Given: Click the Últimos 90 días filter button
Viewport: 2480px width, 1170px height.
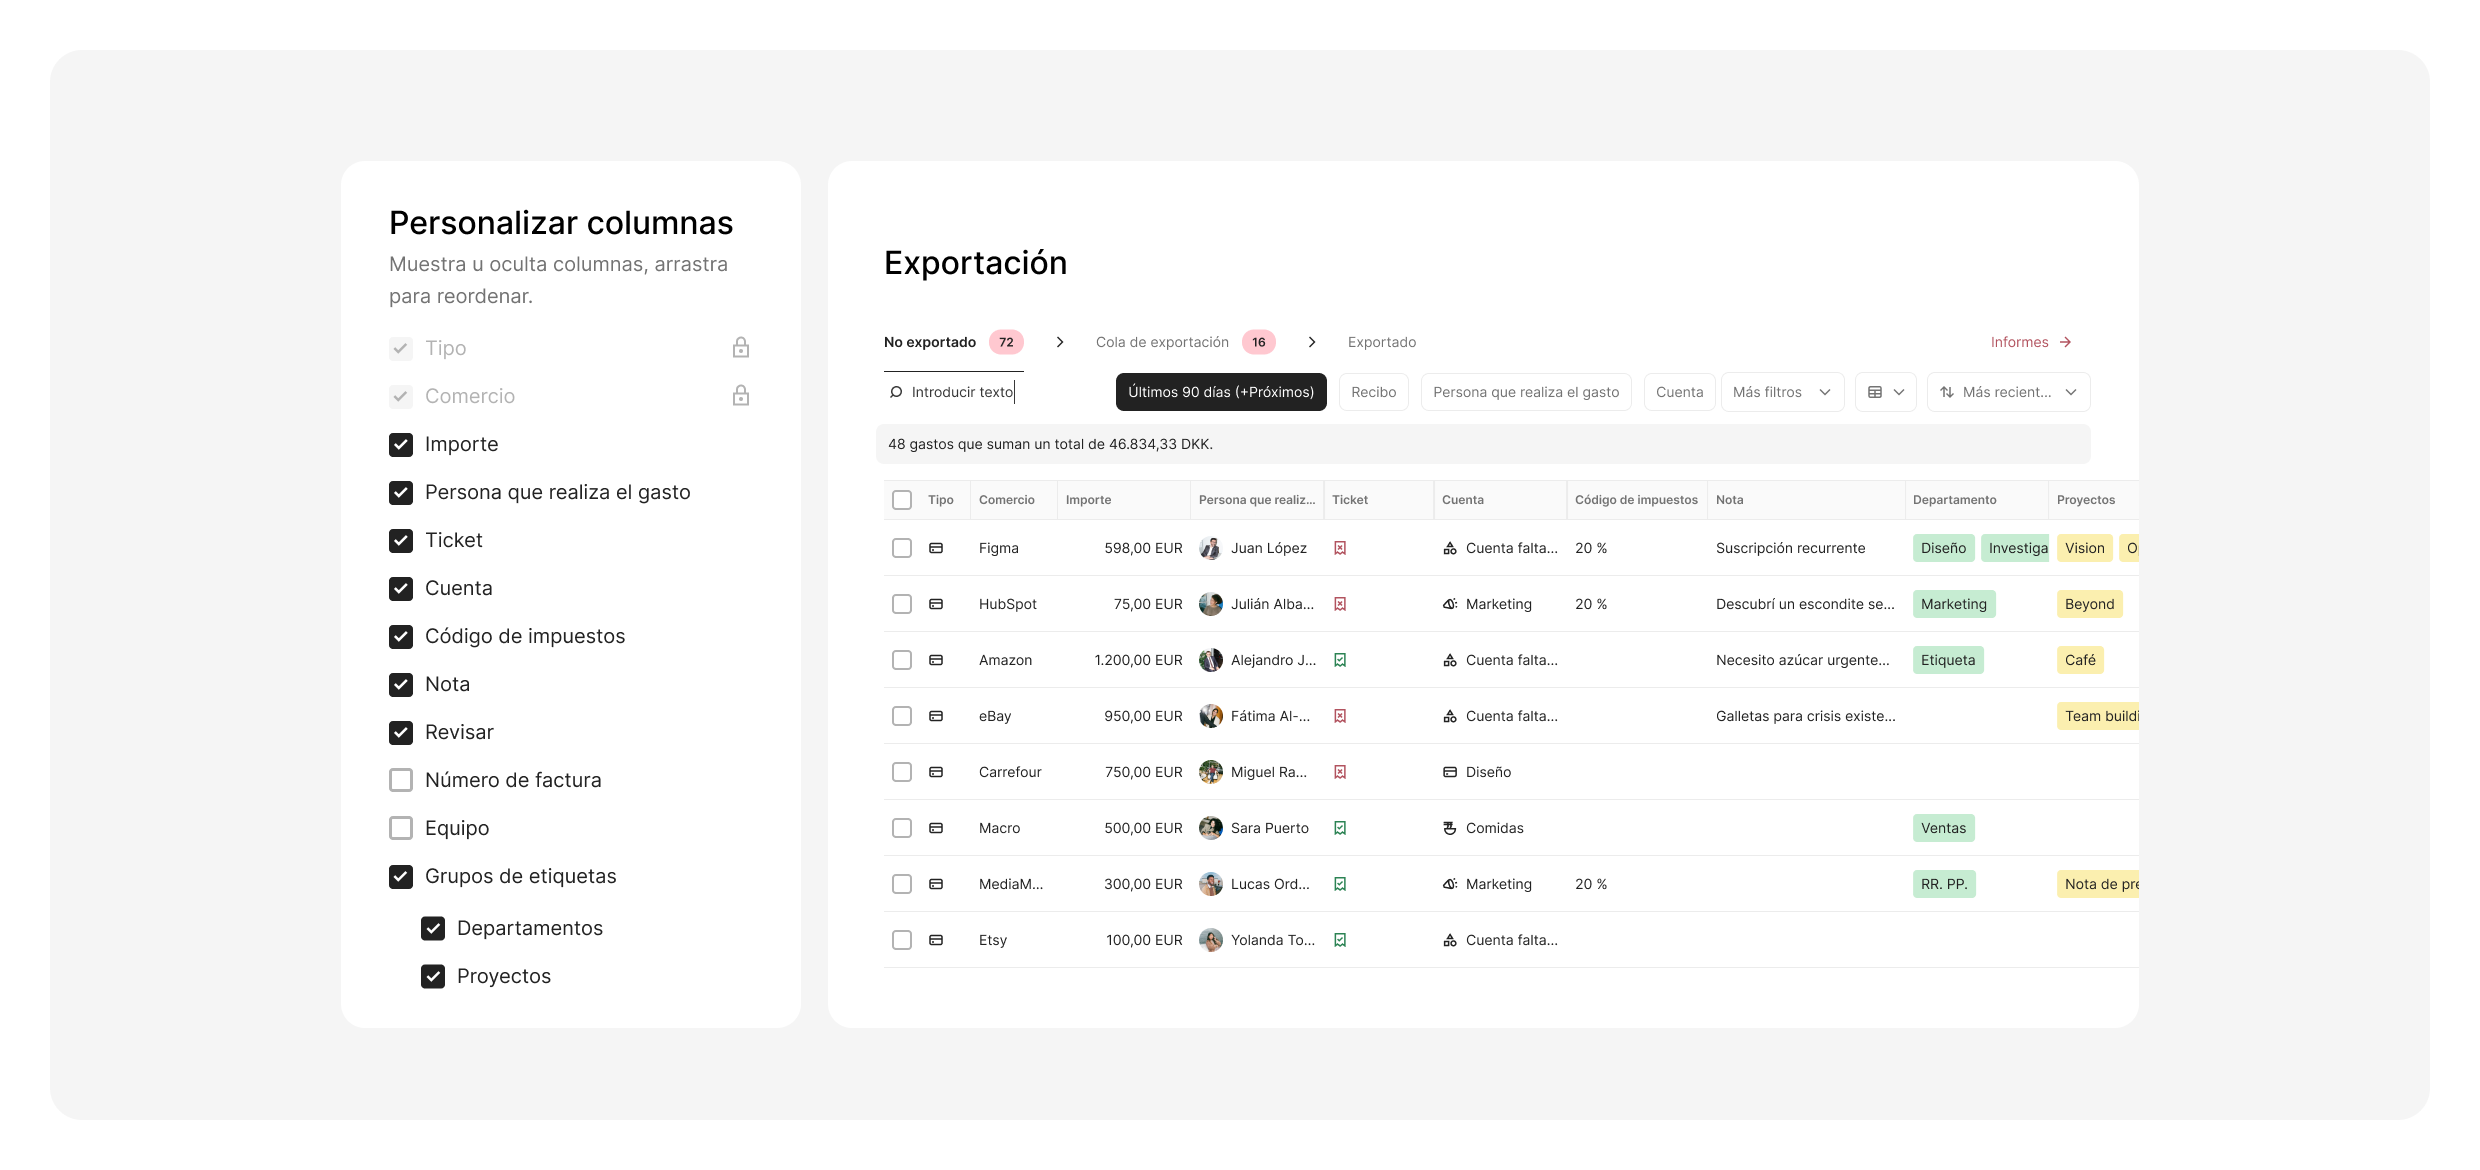Looking at the screenshot, I should 1220,392.
